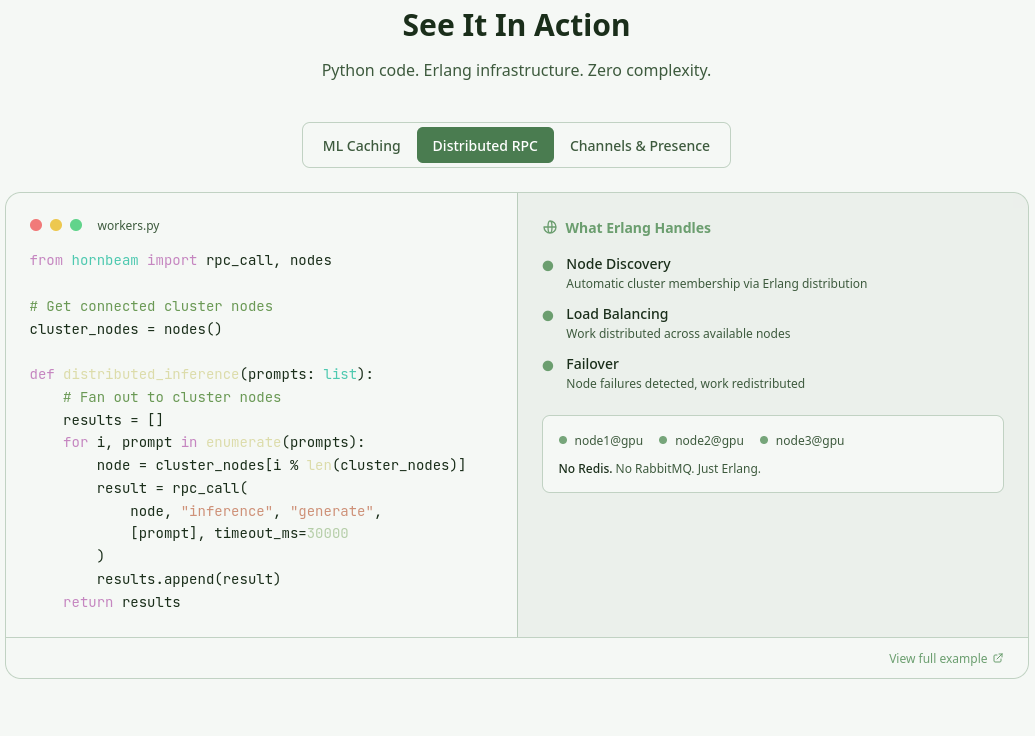Click the Node Discovery bullet dot

click(548, 265)
